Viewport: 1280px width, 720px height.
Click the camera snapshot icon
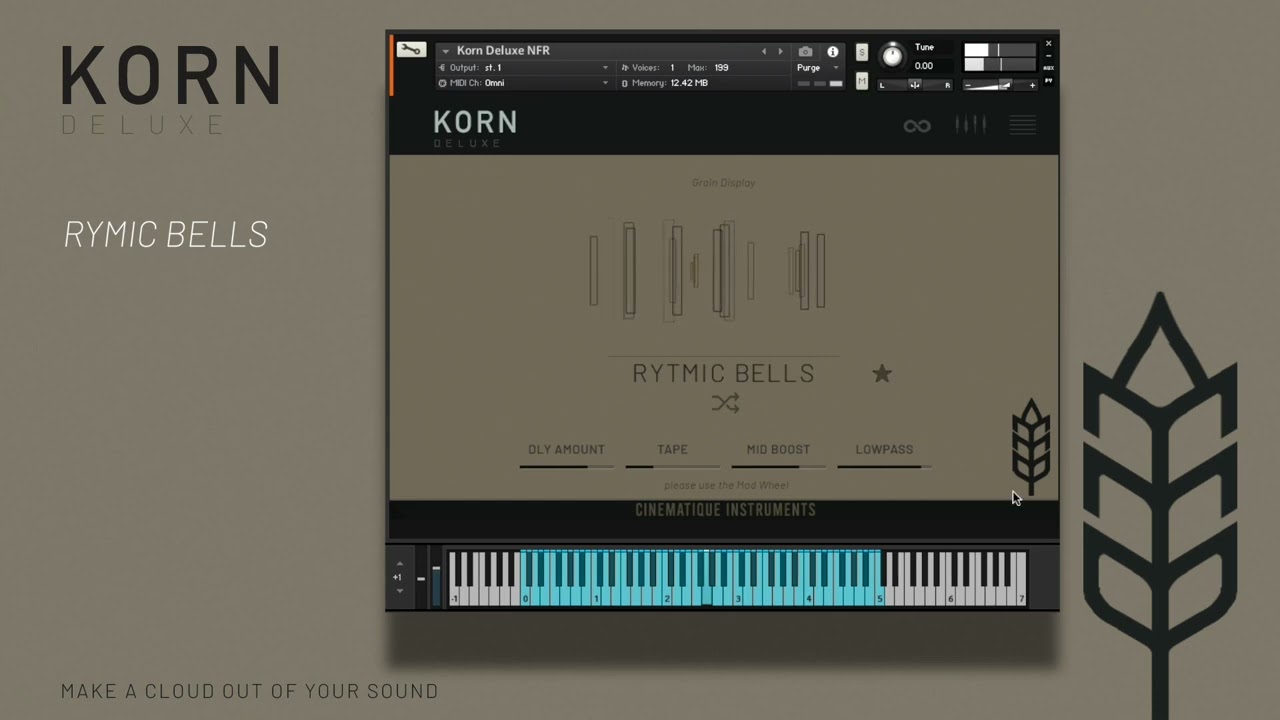coord(805,52)
